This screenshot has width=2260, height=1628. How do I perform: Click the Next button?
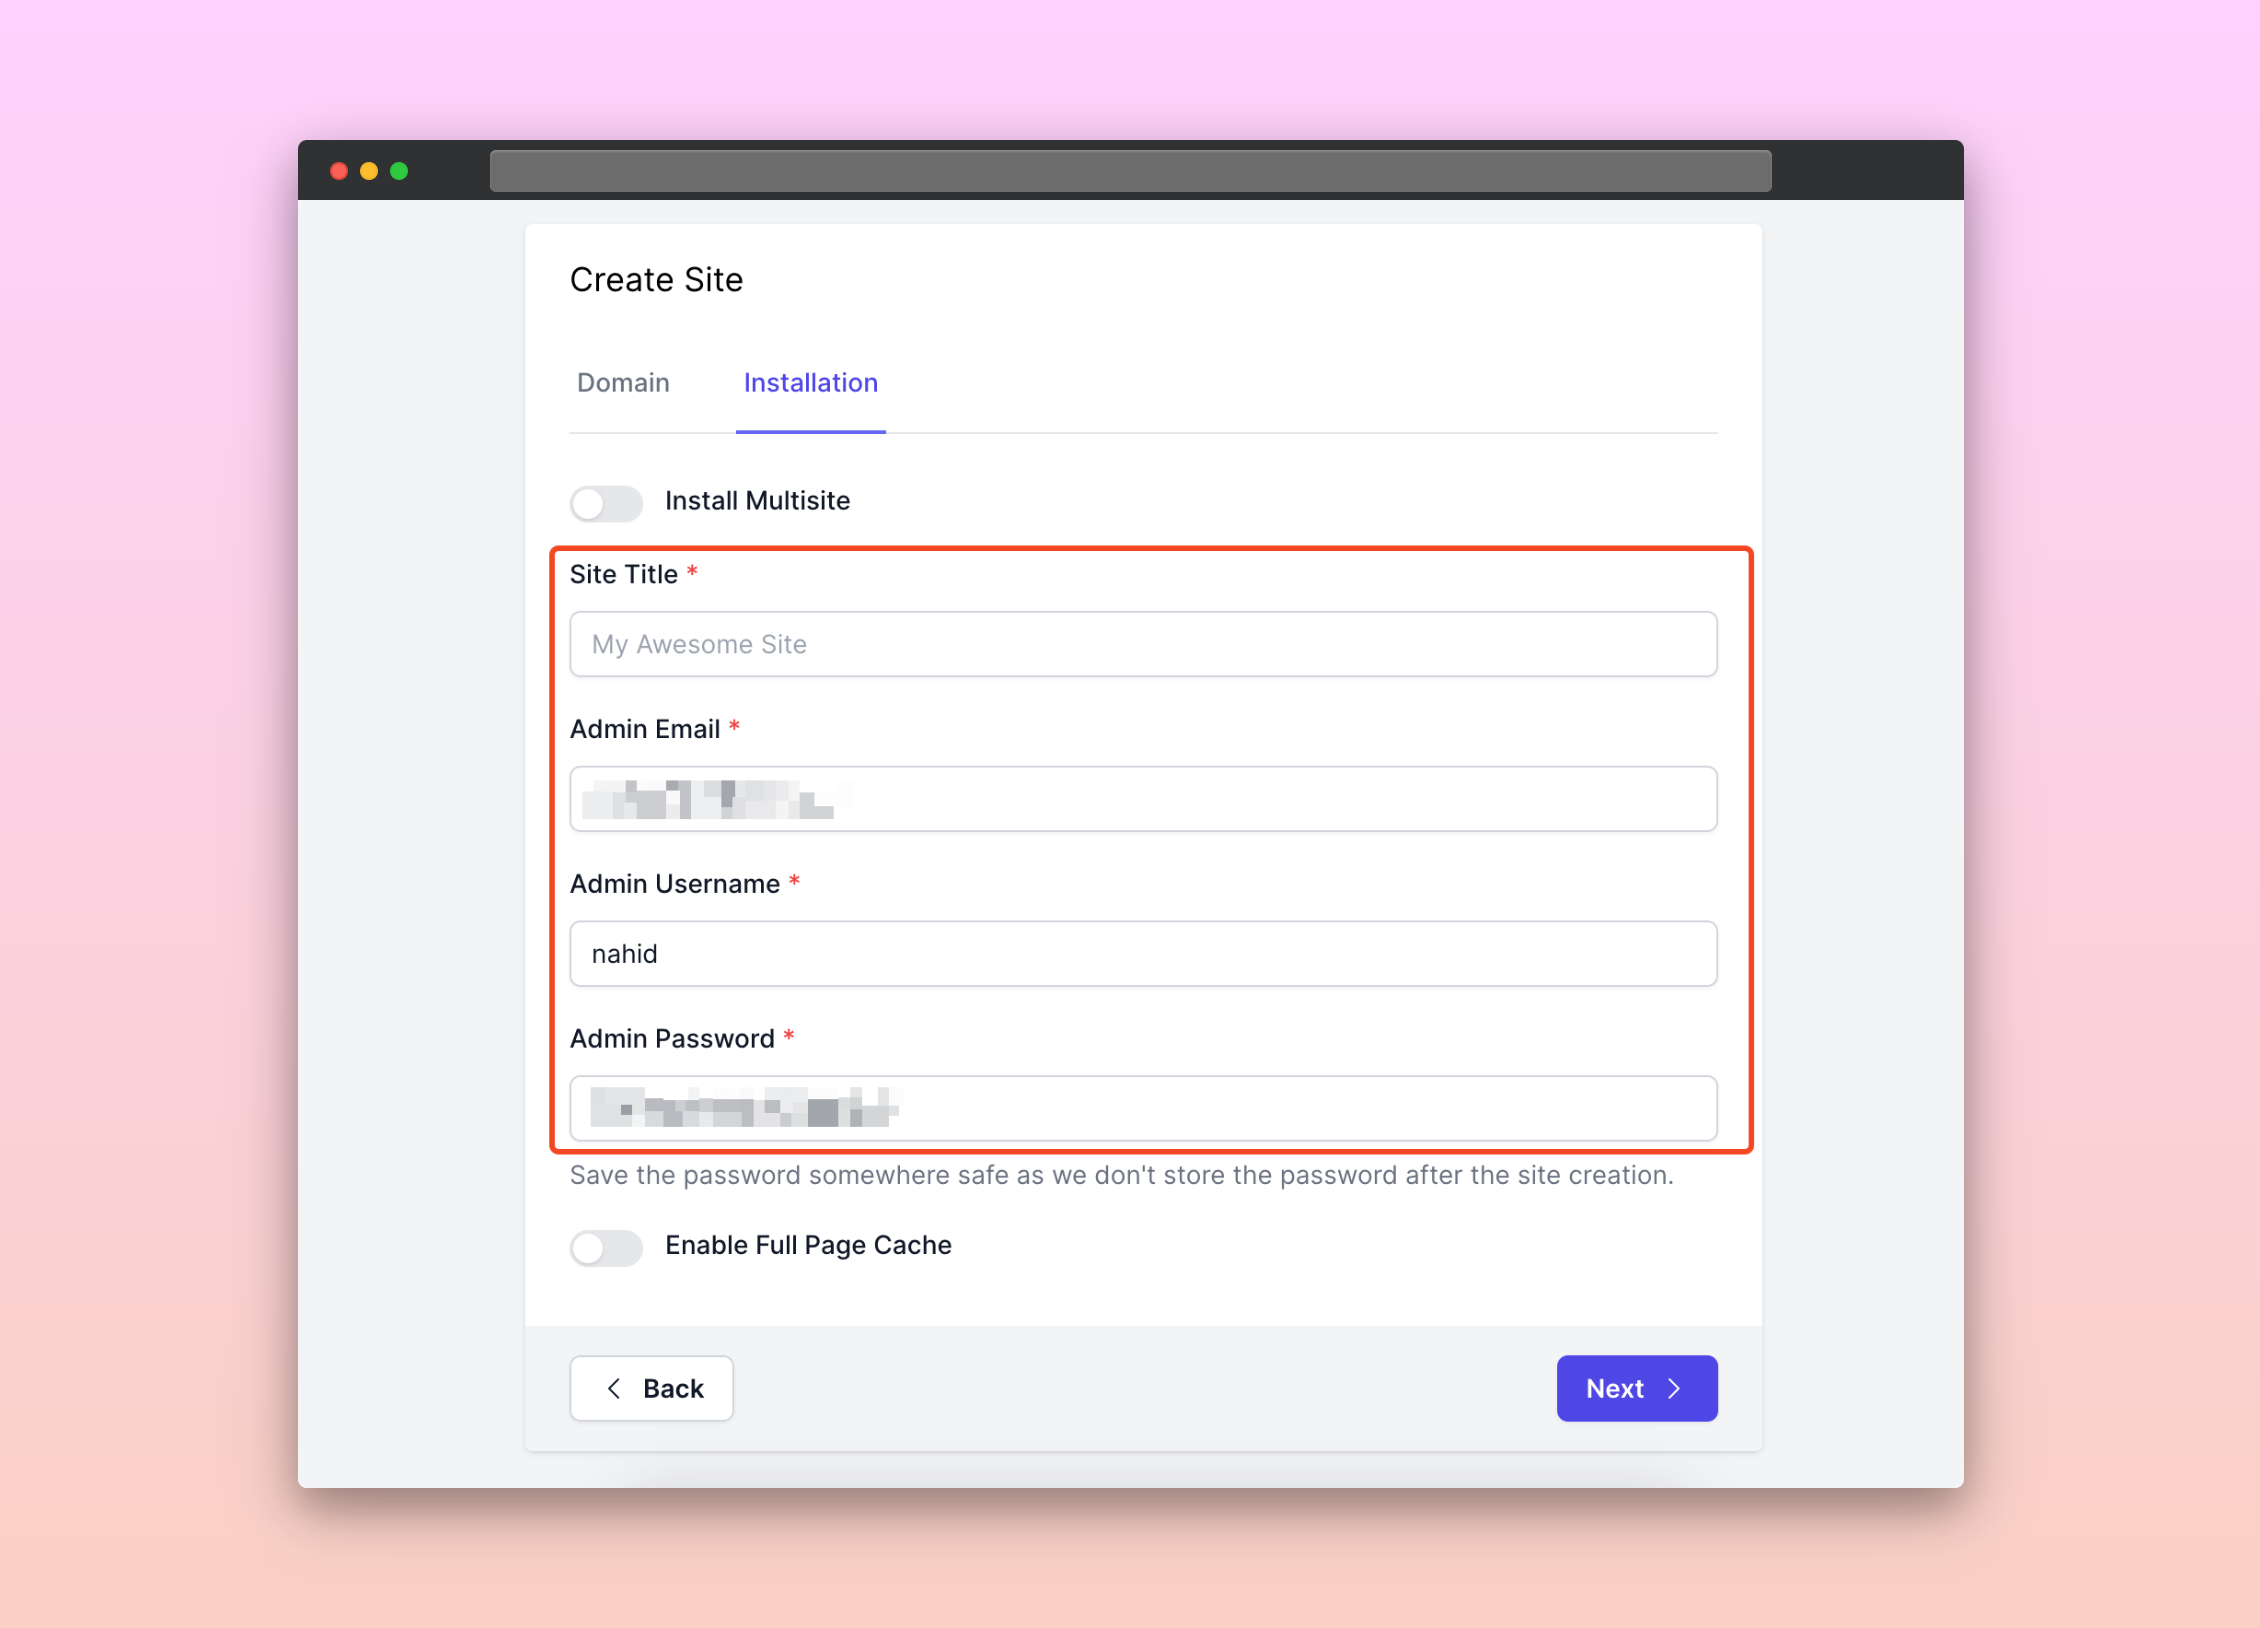tap(1635, 1388)
